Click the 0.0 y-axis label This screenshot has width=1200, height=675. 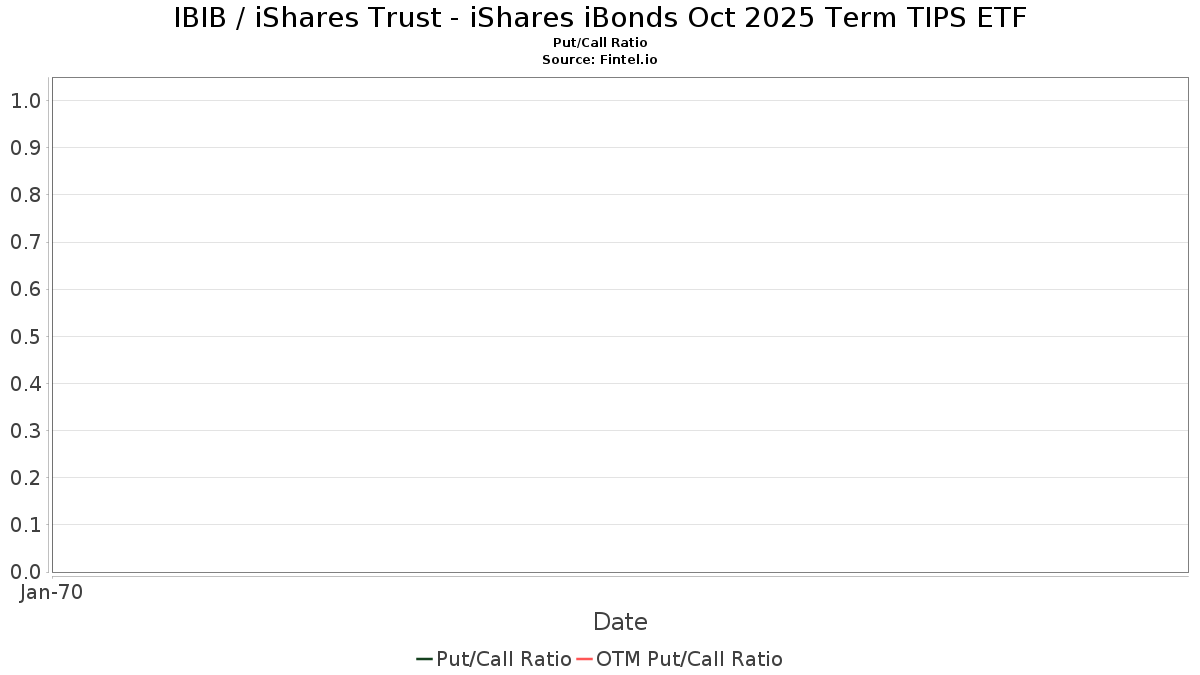[x=25, y=571]
